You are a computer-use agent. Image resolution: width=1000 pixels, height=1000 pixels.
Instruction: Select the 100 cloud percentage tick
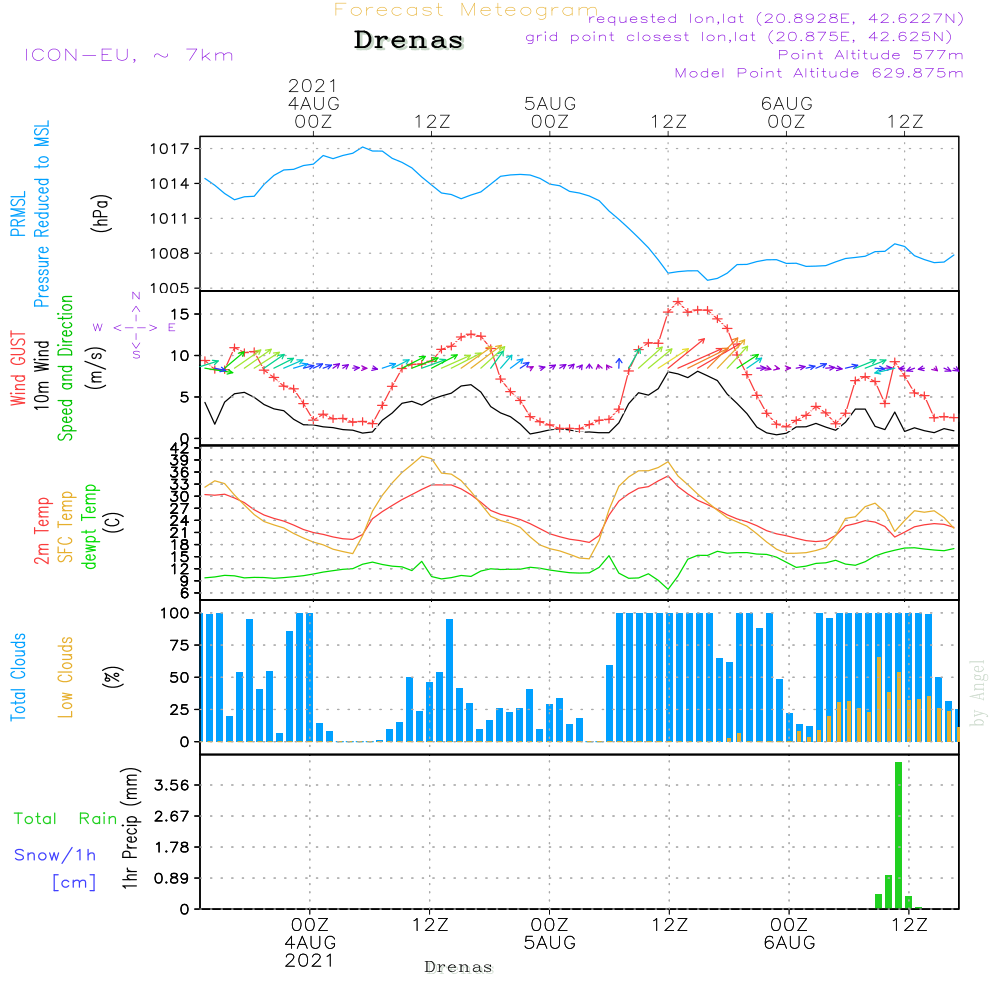175,614
